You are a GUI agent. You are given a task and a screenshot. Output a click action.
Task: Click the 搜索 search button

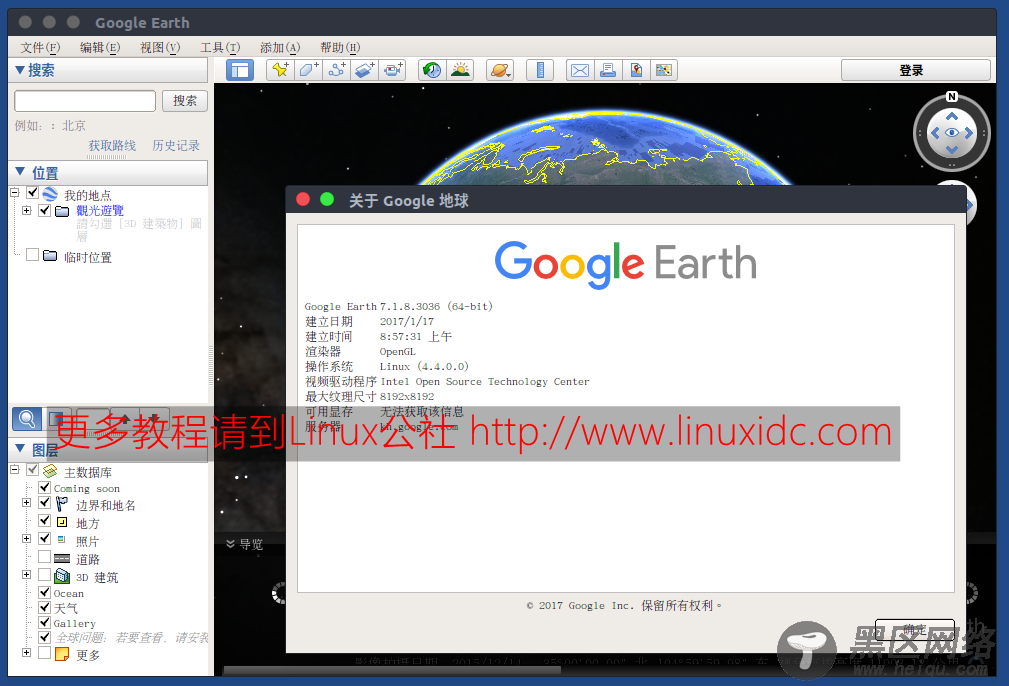coord(185,101)
